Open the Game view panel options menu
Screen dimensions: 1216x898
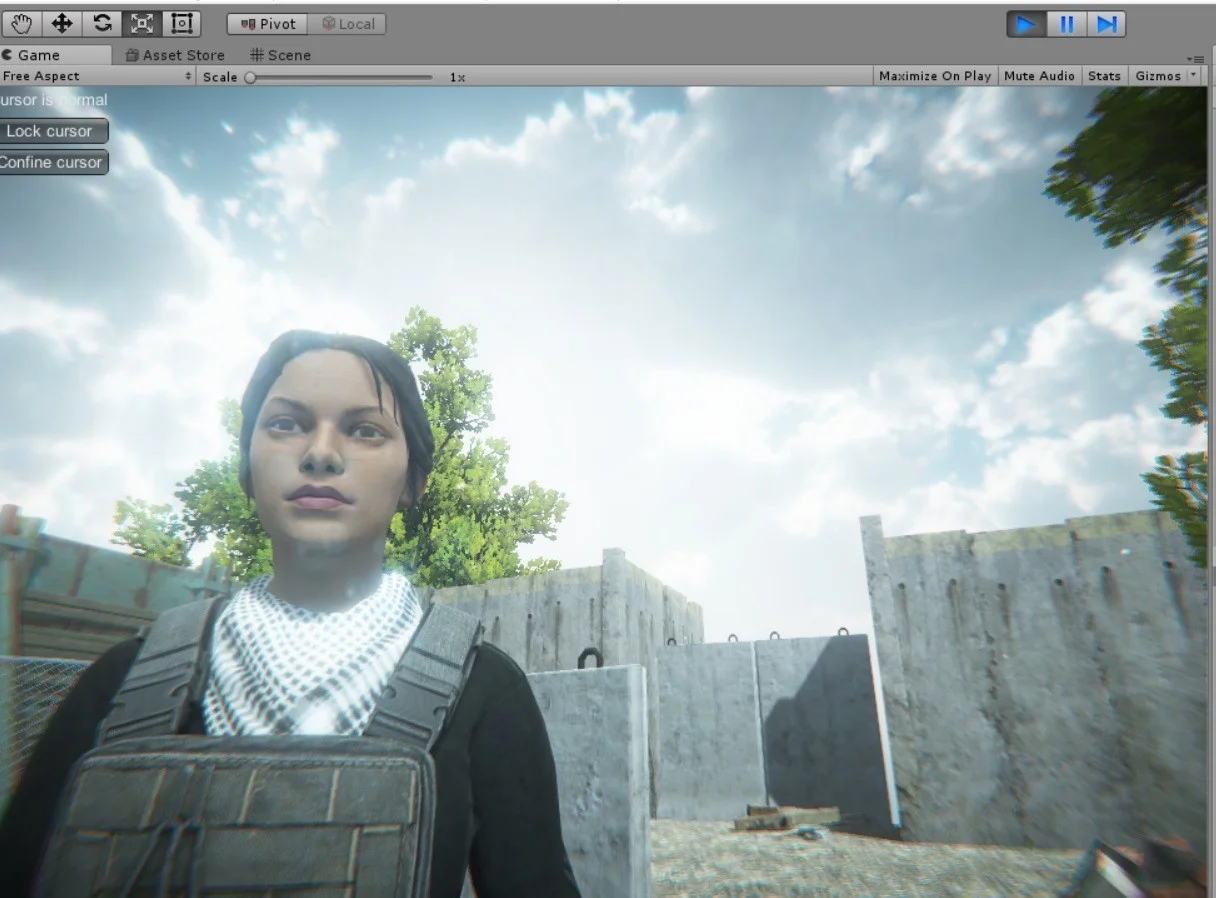(1196, 58)
